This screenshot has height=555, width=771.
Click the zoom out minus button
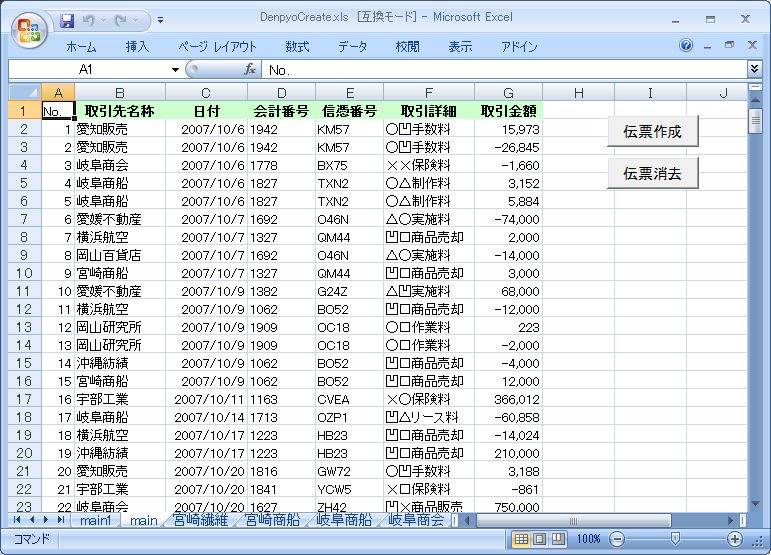point(617,539)
